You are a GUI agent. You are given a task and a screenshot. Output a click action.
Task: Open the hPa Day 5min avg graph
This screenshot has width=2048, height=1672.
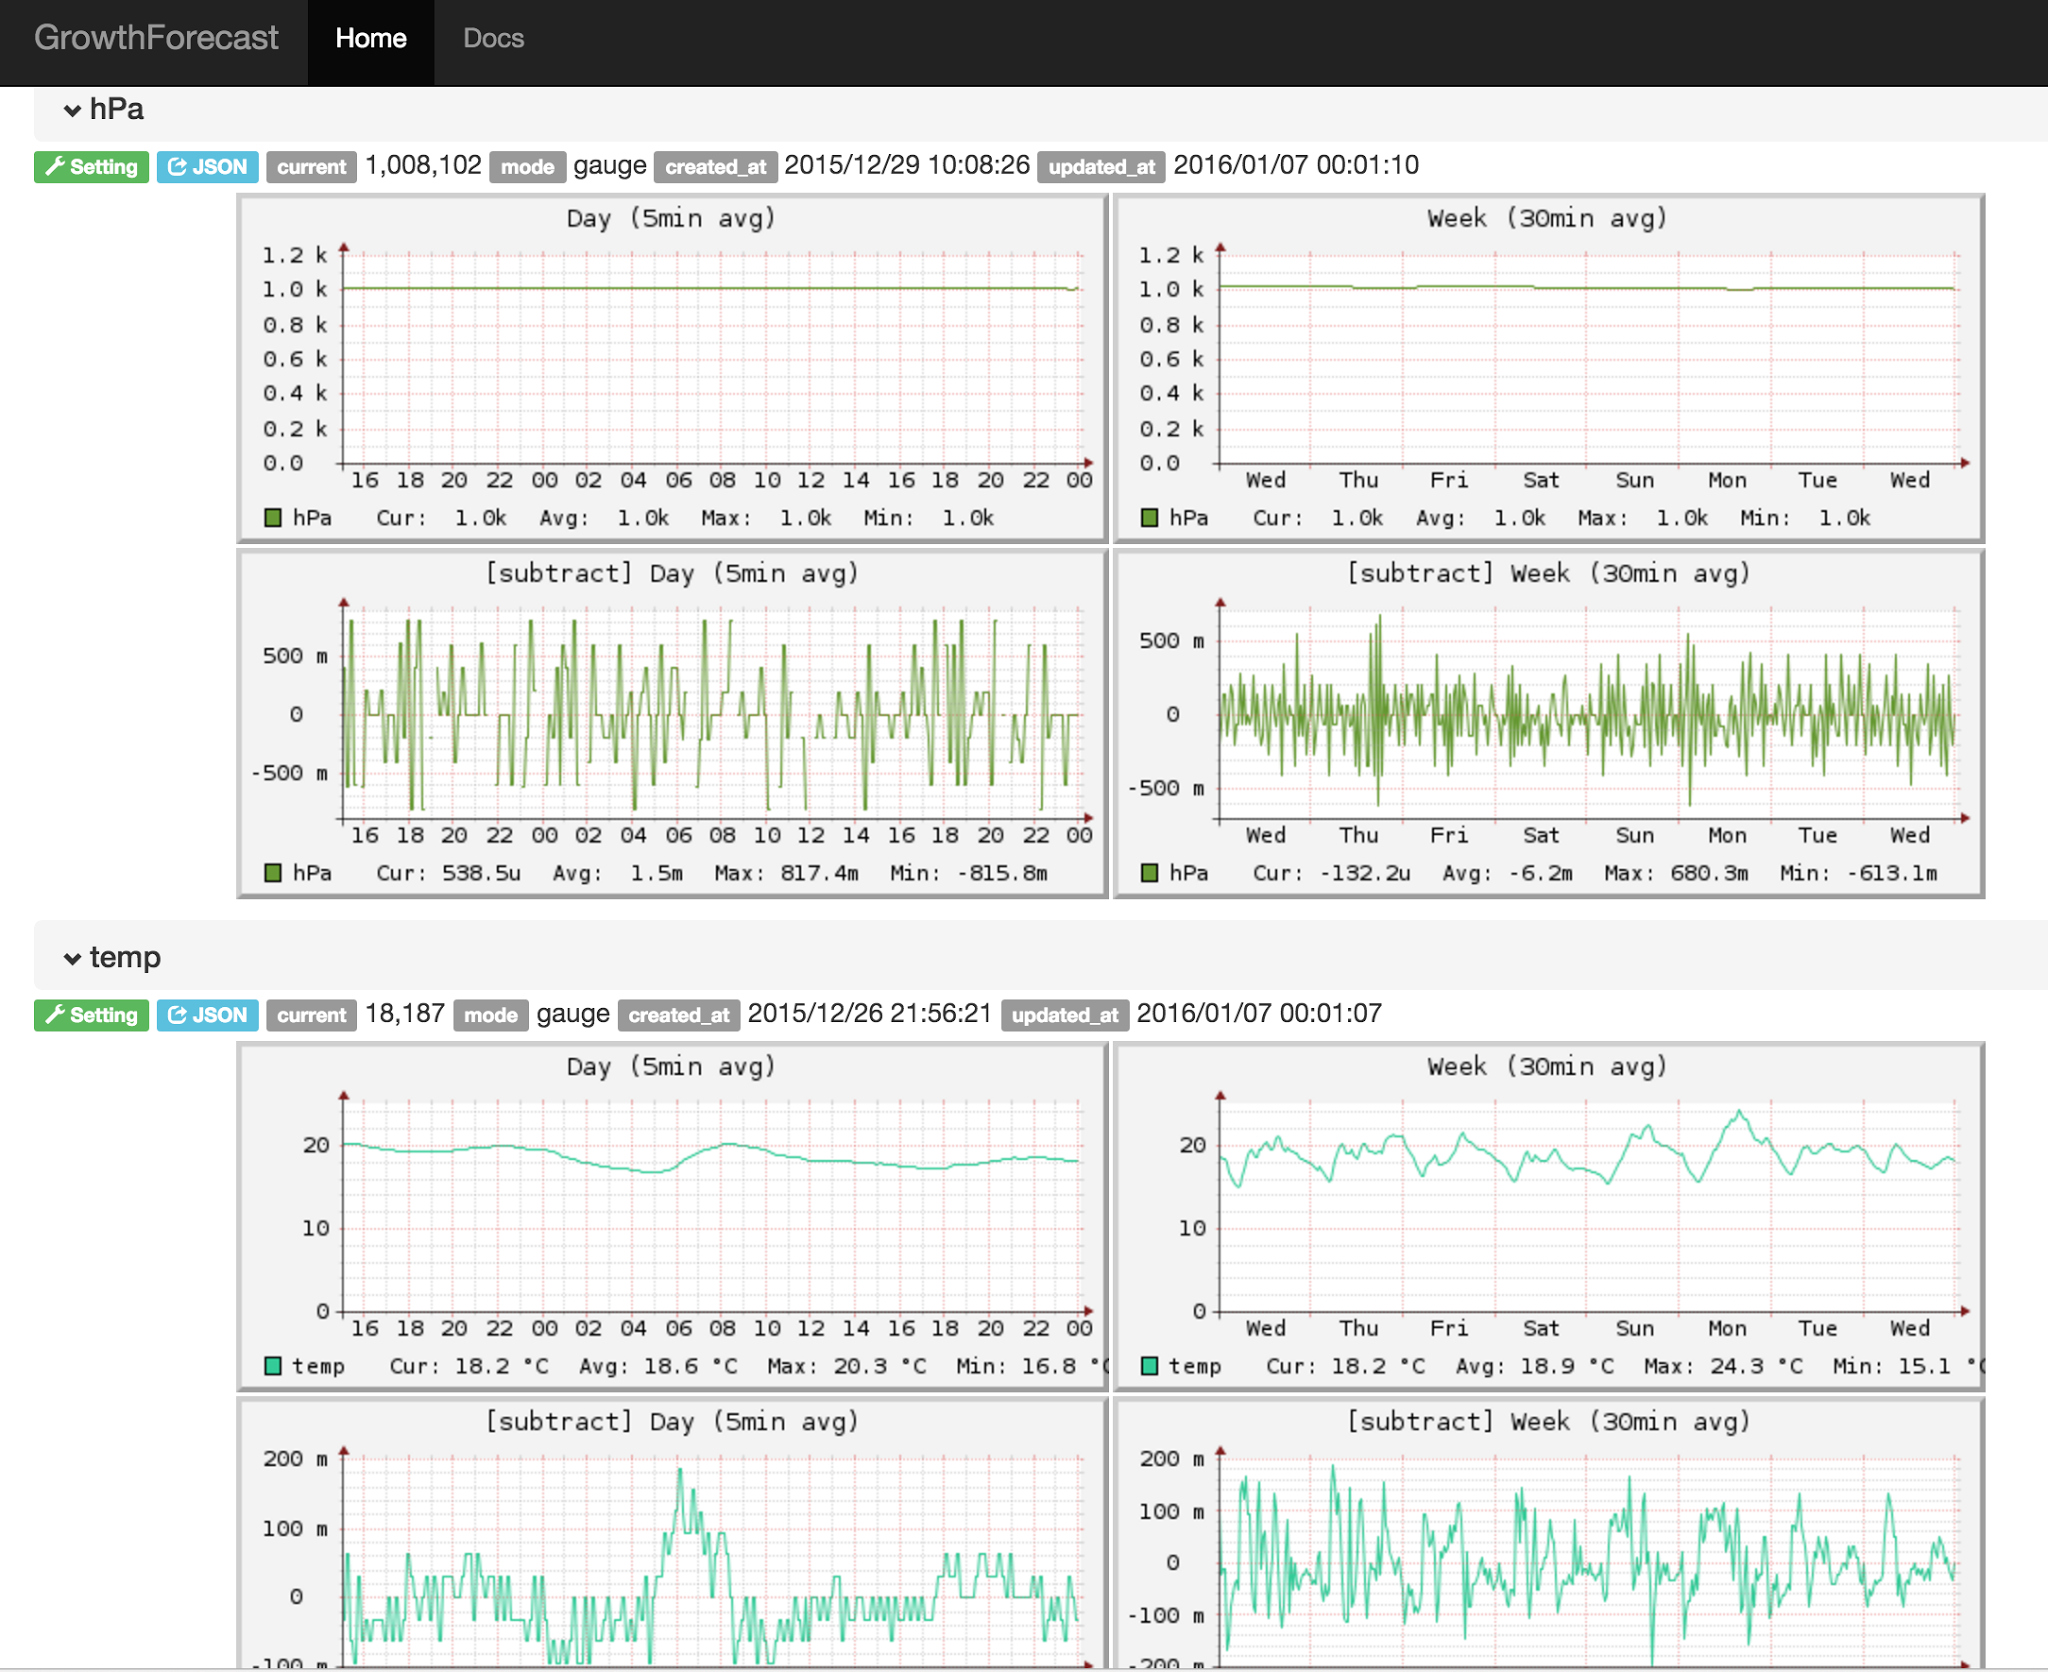pyautogui.click(x=672, y=368)
